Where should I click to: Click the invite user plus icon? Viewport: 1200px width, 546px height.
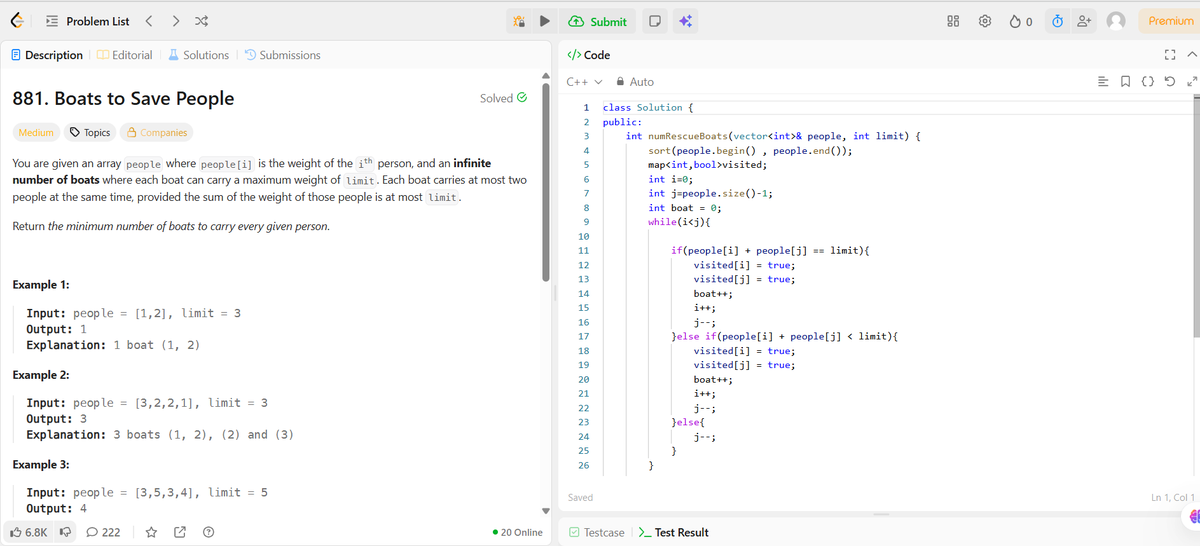pos(1085,21)
